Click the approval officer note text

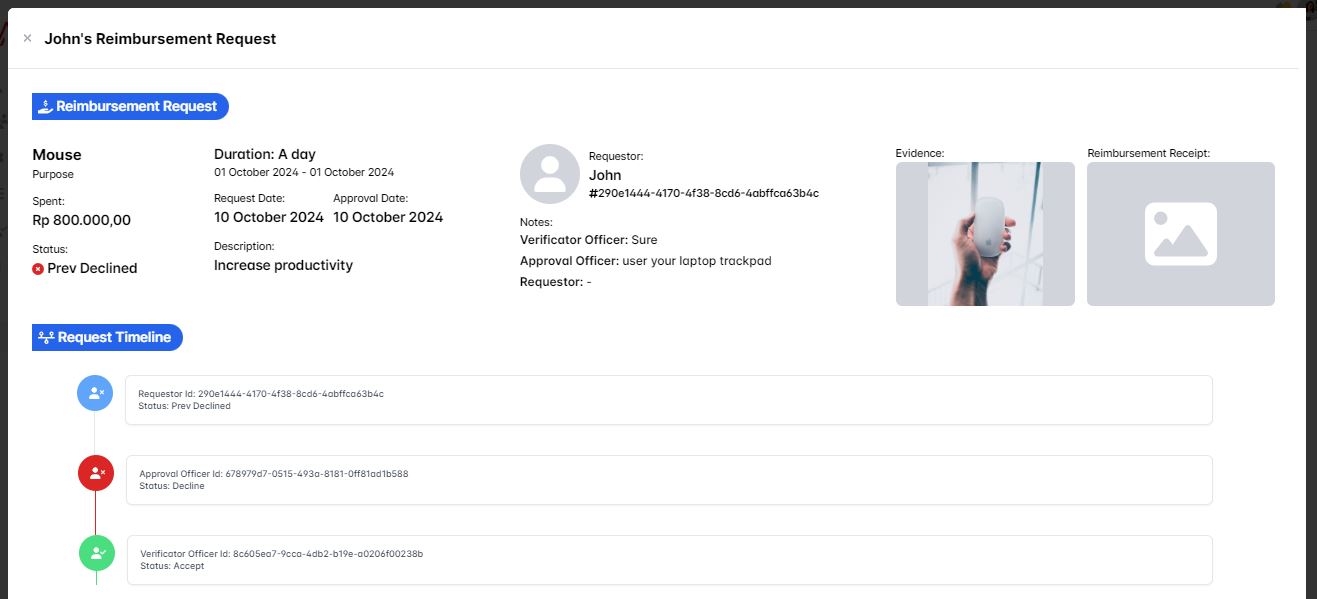(x=696, y=261)
